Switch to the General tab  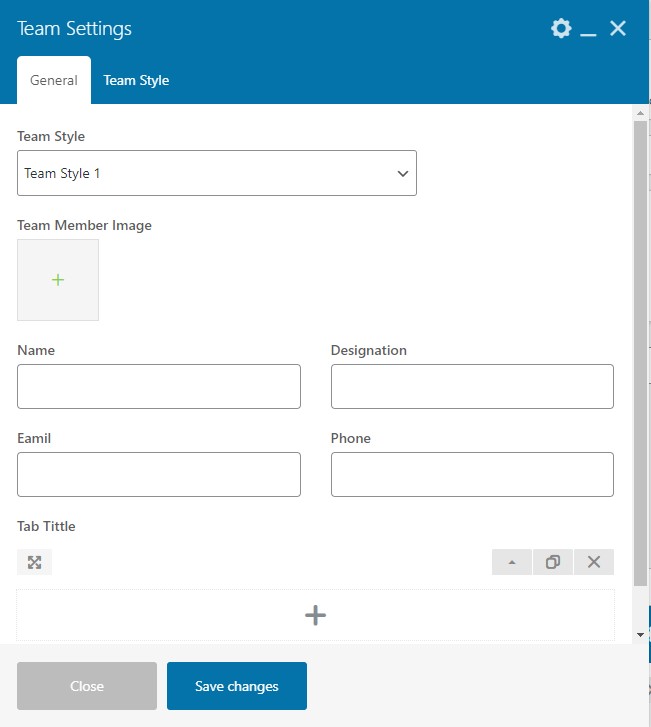pos(54,81)
